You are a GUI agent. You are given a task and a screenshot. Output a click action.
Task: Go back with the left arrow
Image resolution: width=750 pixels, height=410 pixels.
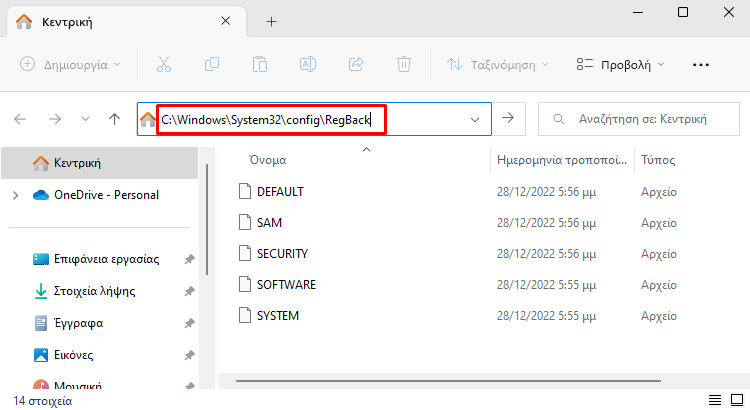(x=20, y=119)
